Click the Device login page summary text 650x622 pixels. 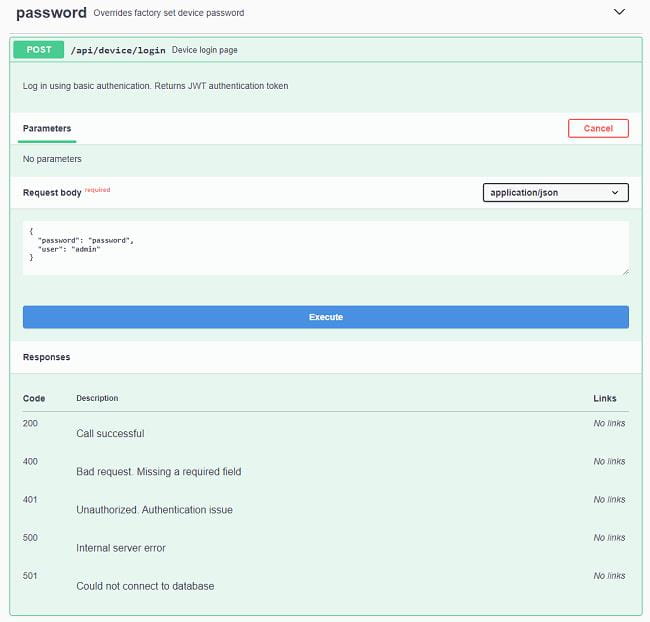[x=204, y=50]
